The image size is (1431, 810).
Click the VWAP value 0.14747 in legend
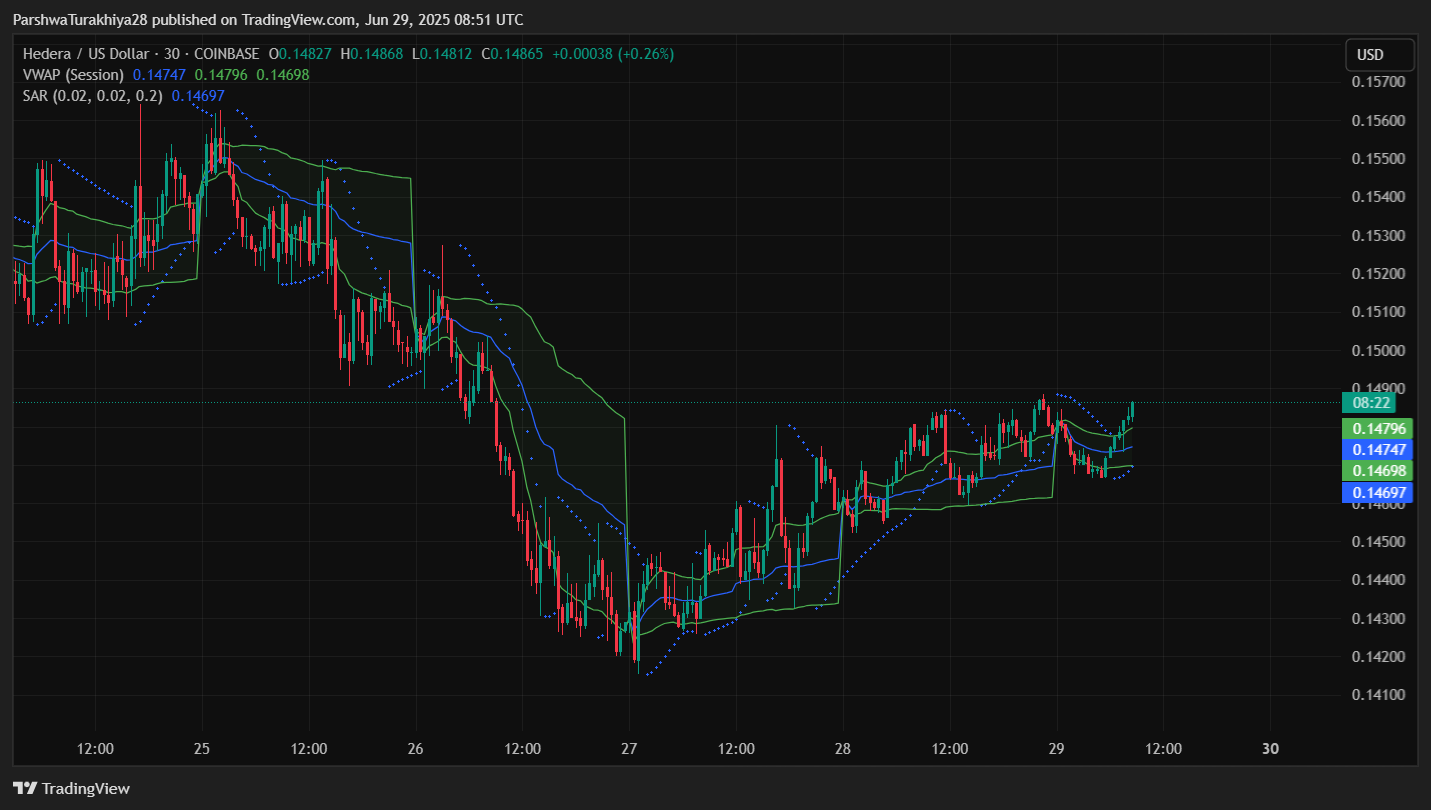coord(160,74)
